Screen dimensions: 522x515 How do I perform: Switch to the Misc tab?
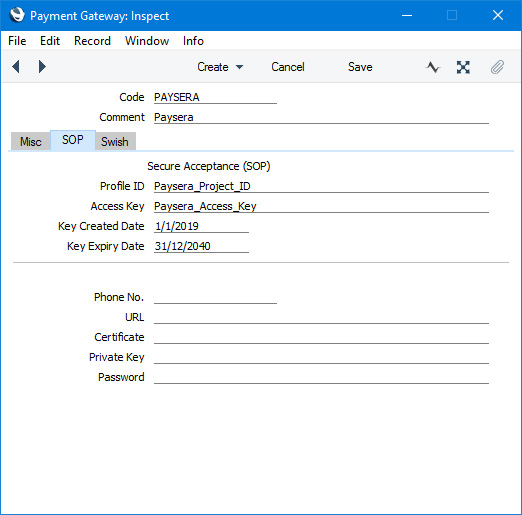(x=31, y=141)
